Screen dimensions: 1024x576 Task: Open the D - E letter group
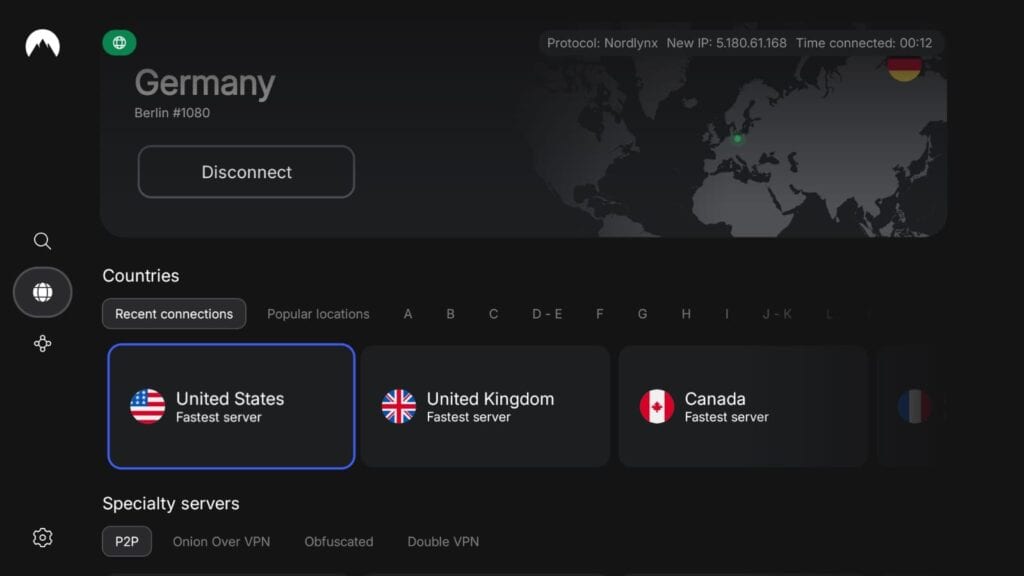(x=548, y=313)
